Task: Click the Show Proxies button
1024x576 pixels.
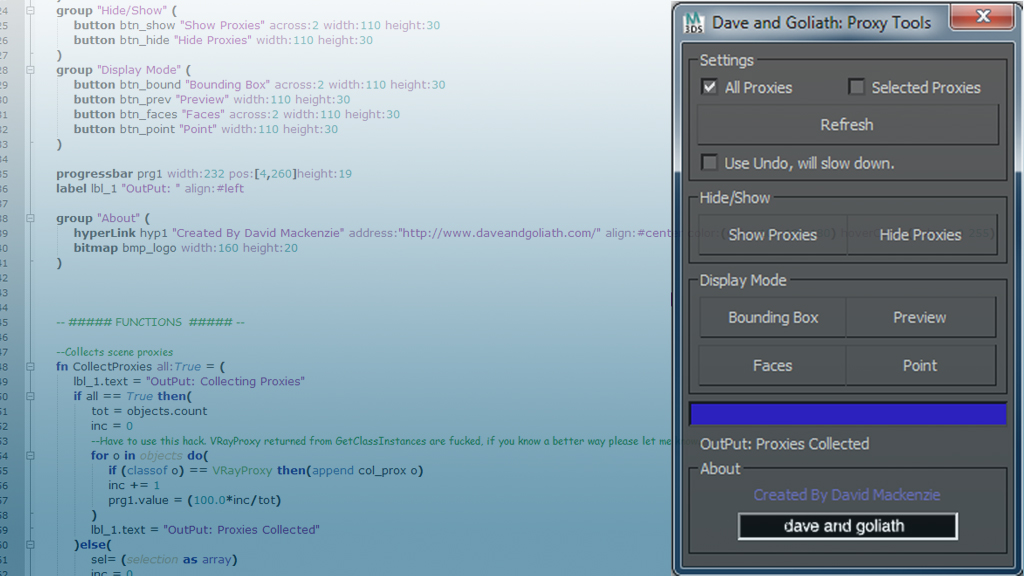Action: coord(773,235)
